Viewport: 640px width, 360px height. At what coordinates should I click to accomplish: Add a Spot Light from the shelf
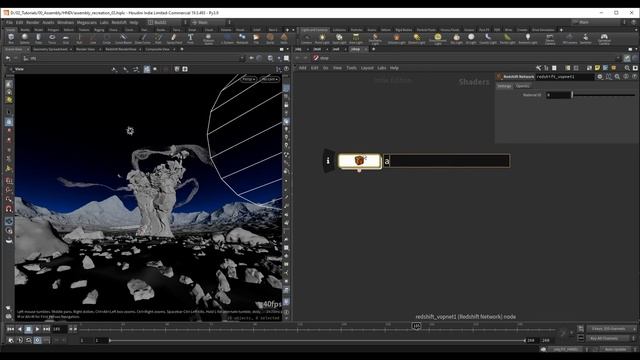pyautogui.click(x=339, y=38)
